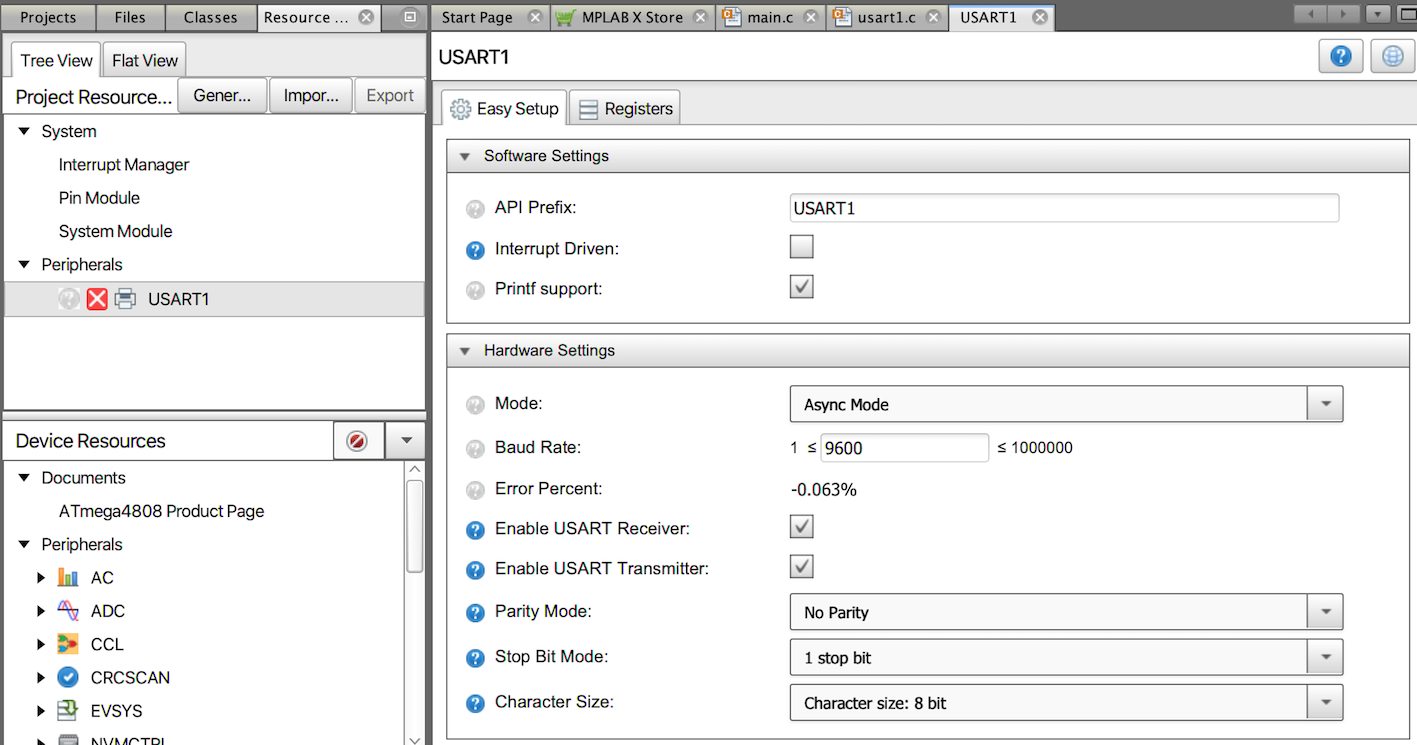Collapse the Hardware Settings section
Screen dimensions: 1417x745
click(x=464, y=351)
